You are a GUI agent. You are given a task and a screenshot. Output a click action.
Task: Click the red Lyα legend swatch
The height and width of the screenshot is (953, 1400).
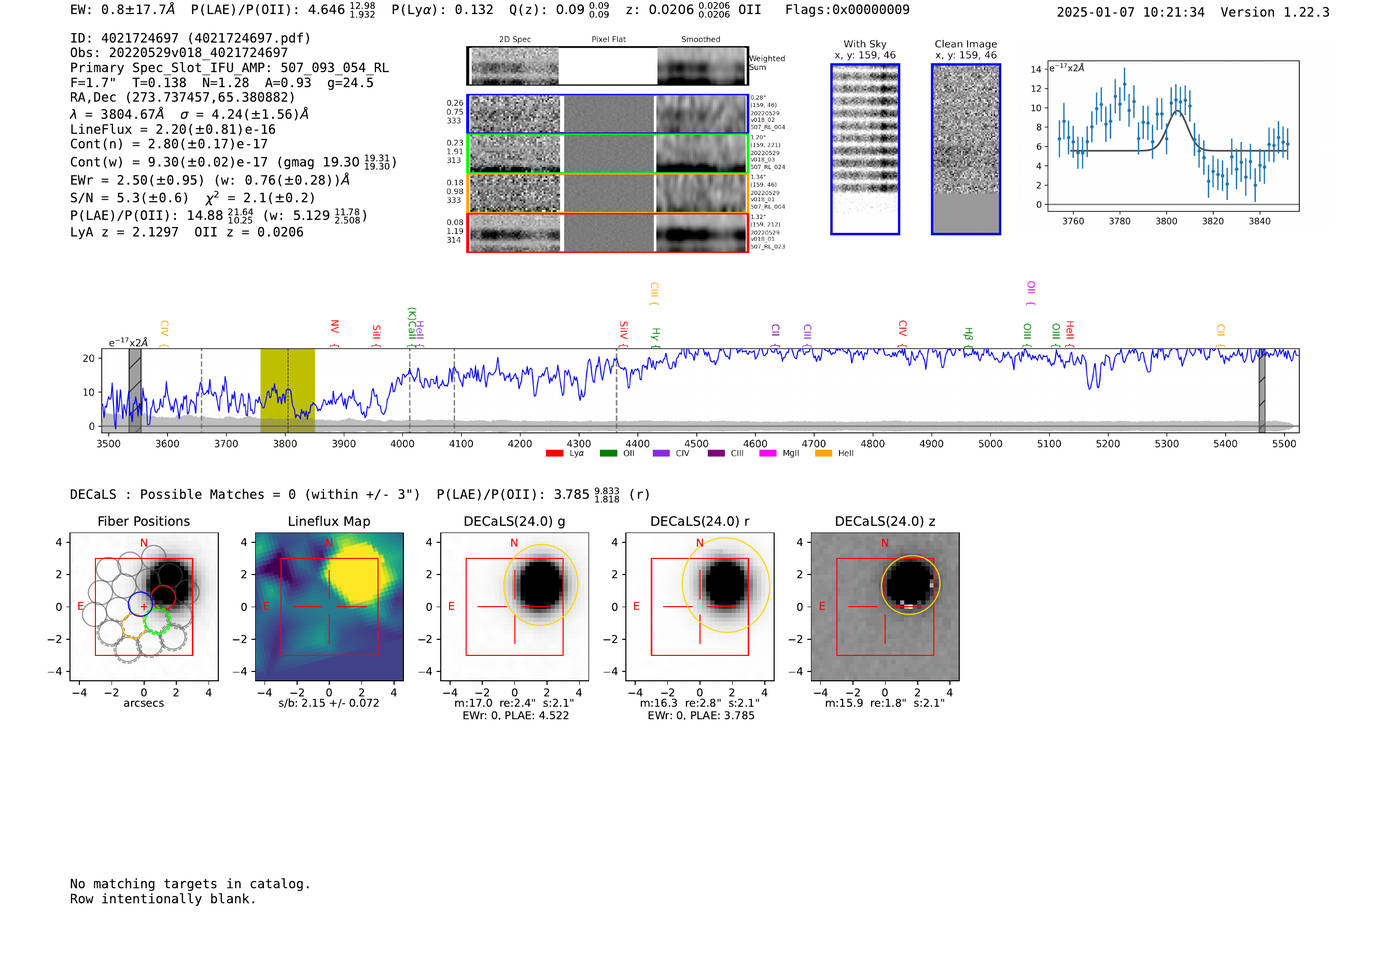click(x=554, y=454)
